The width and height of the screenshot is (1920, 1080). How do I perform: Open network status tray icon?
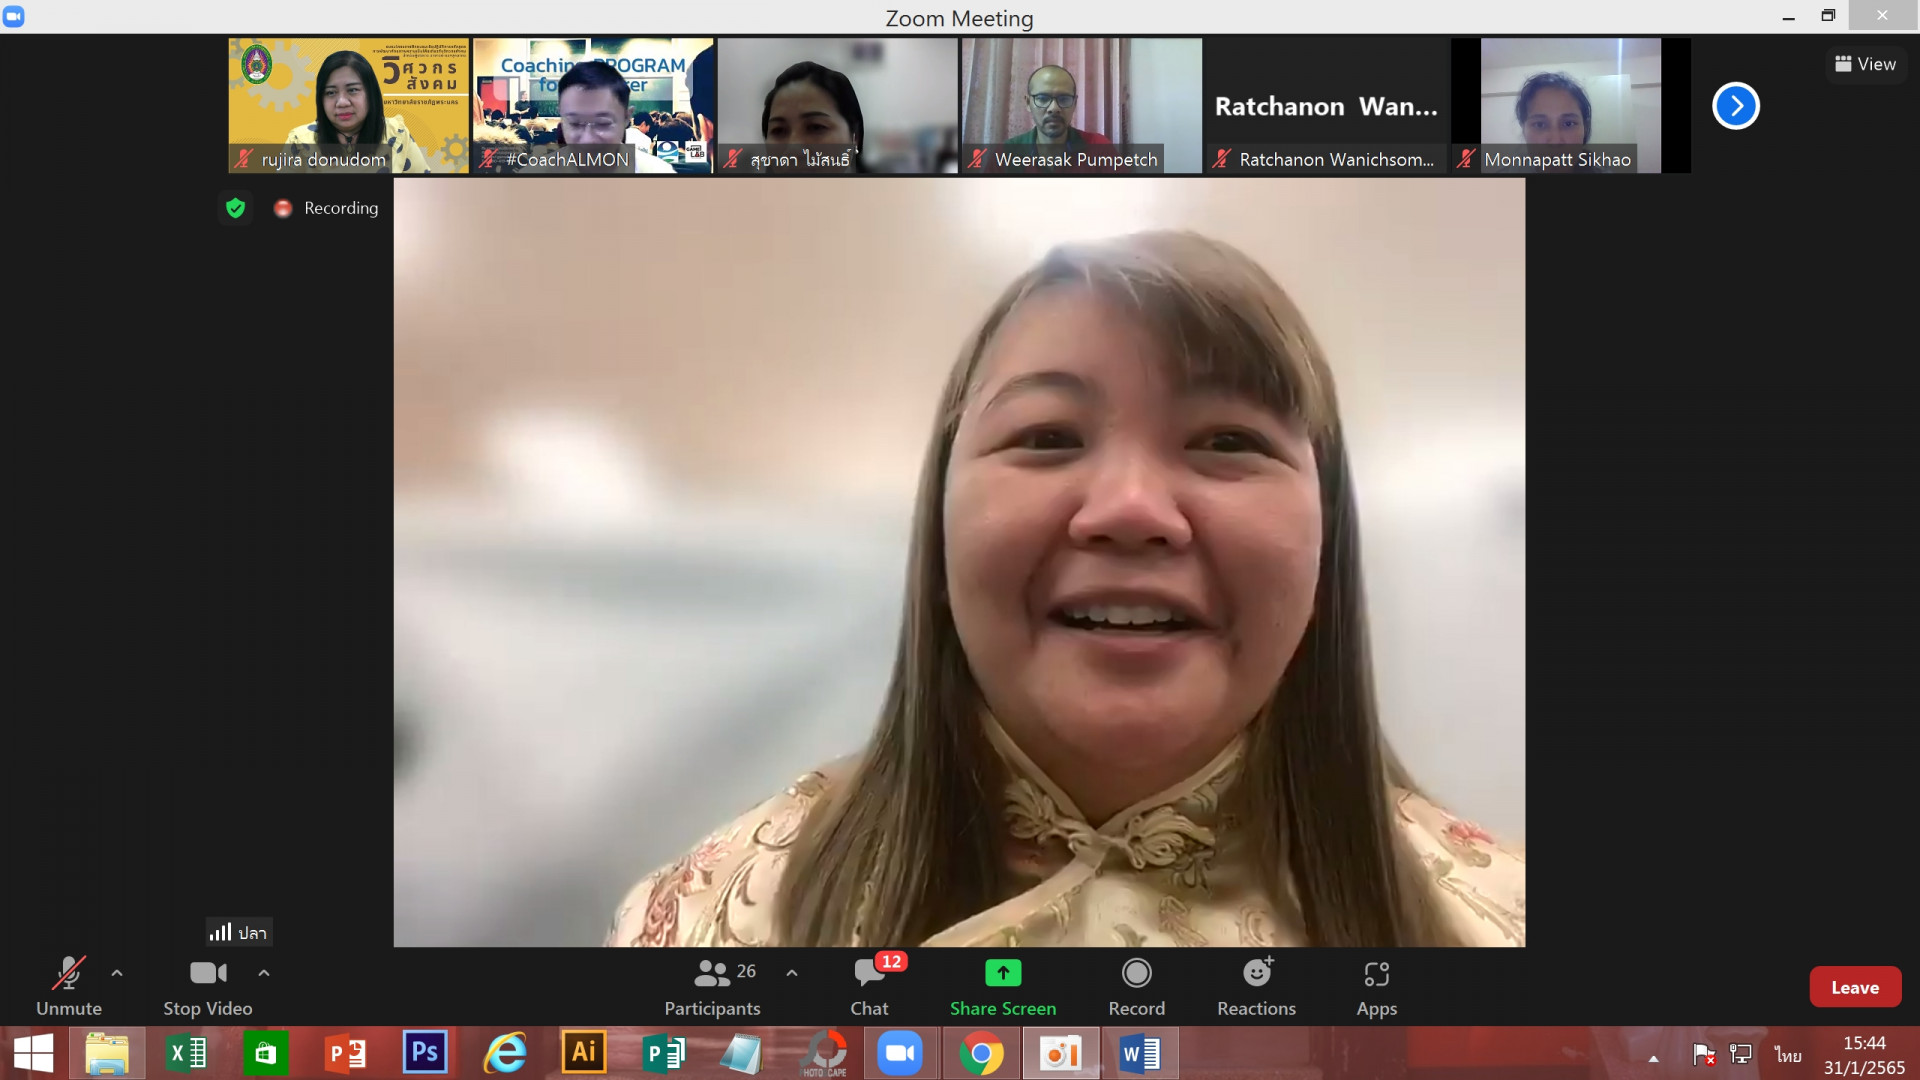tap(1741, 1054)
